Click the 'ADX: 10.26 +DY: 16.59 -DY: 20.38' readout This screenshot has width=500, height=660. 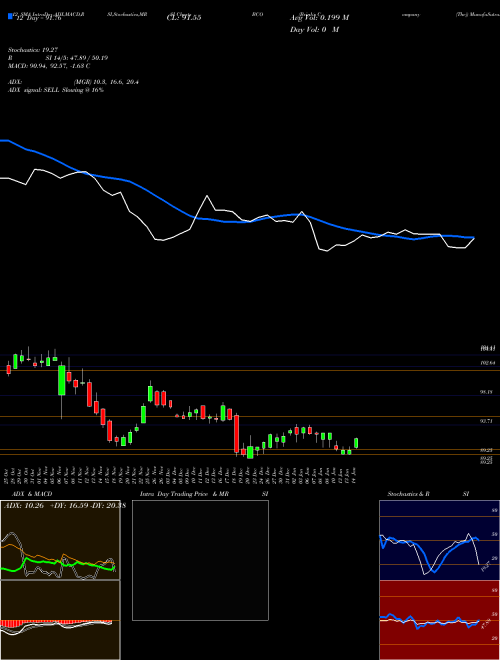point(65,506)
